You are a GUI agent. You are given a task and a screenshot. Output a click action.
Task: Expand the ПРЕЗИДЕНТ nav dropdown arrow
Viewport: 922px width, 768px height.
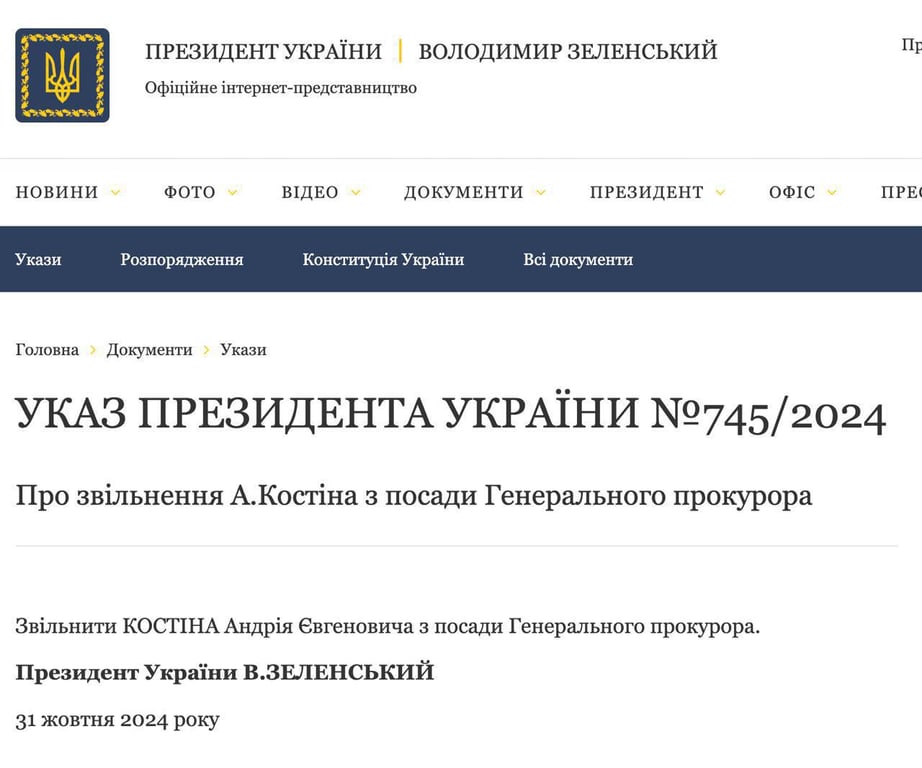(x=720, y=192)
